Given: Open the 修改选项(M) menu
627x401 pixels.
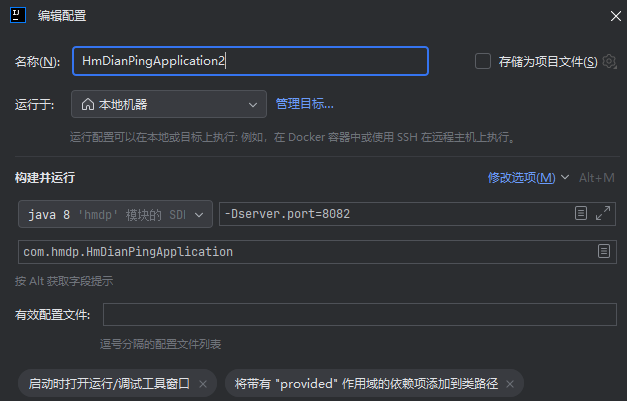Looking at the screenshot, I should pos(528,178).
